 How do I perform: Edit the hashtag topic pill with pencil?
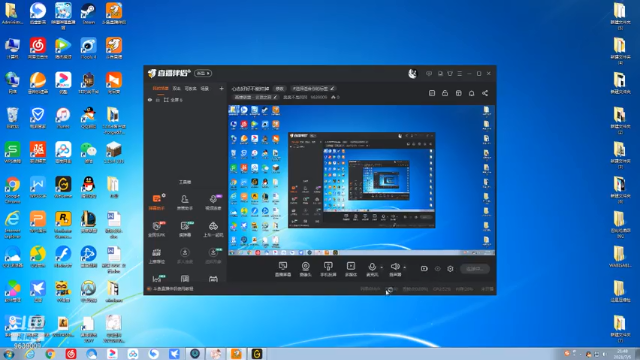pyautogui.click(x=313, y=89)
